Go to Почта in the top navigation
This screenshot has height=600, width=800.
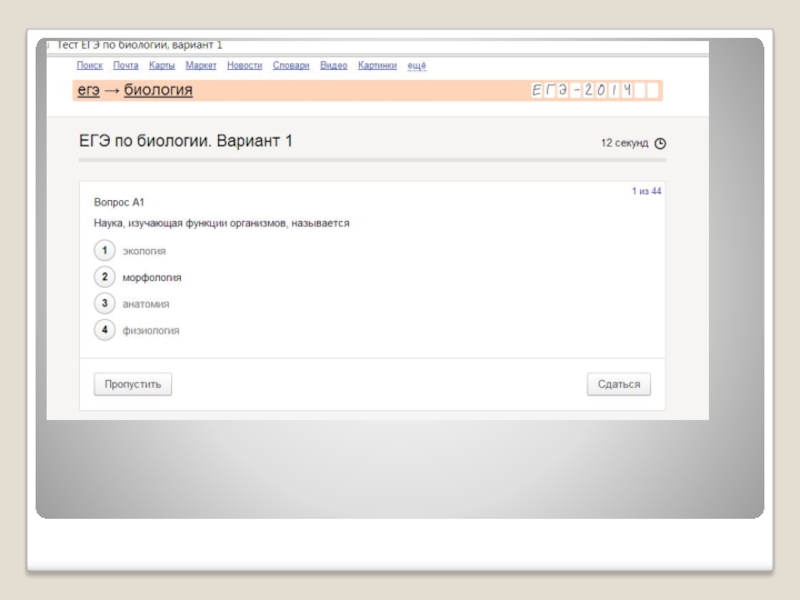pos(126,65)
